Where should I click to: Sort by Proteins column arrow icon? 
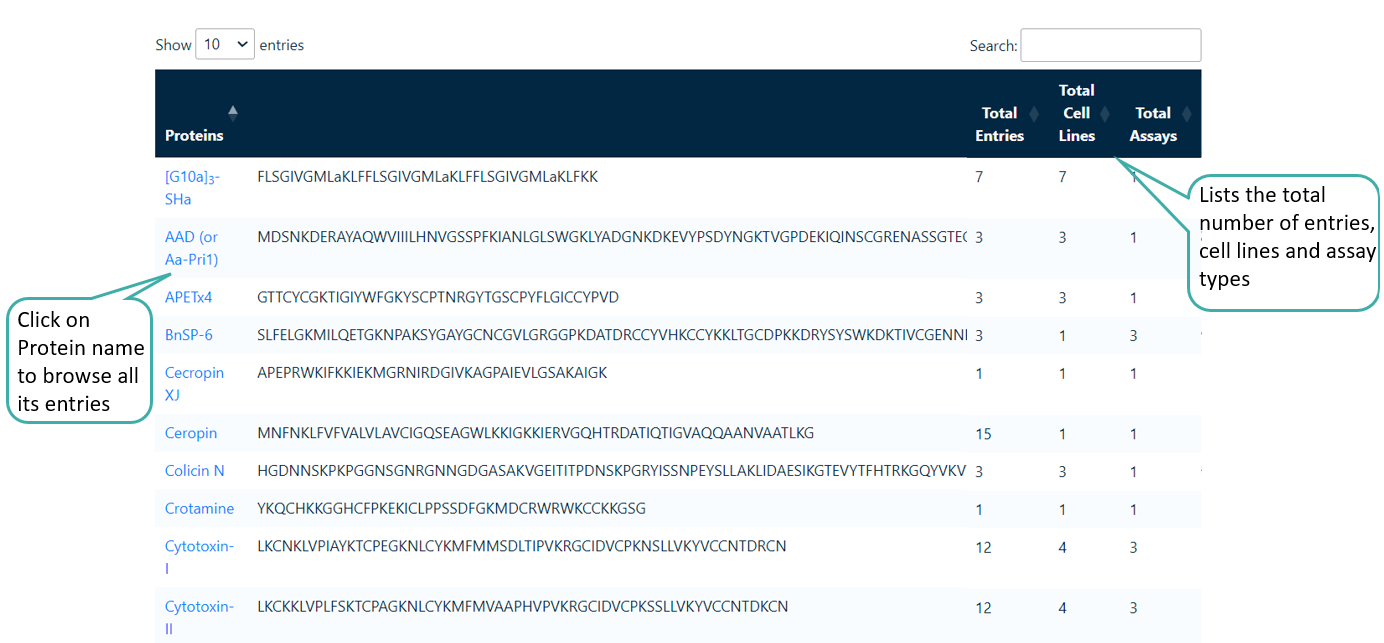233,113
